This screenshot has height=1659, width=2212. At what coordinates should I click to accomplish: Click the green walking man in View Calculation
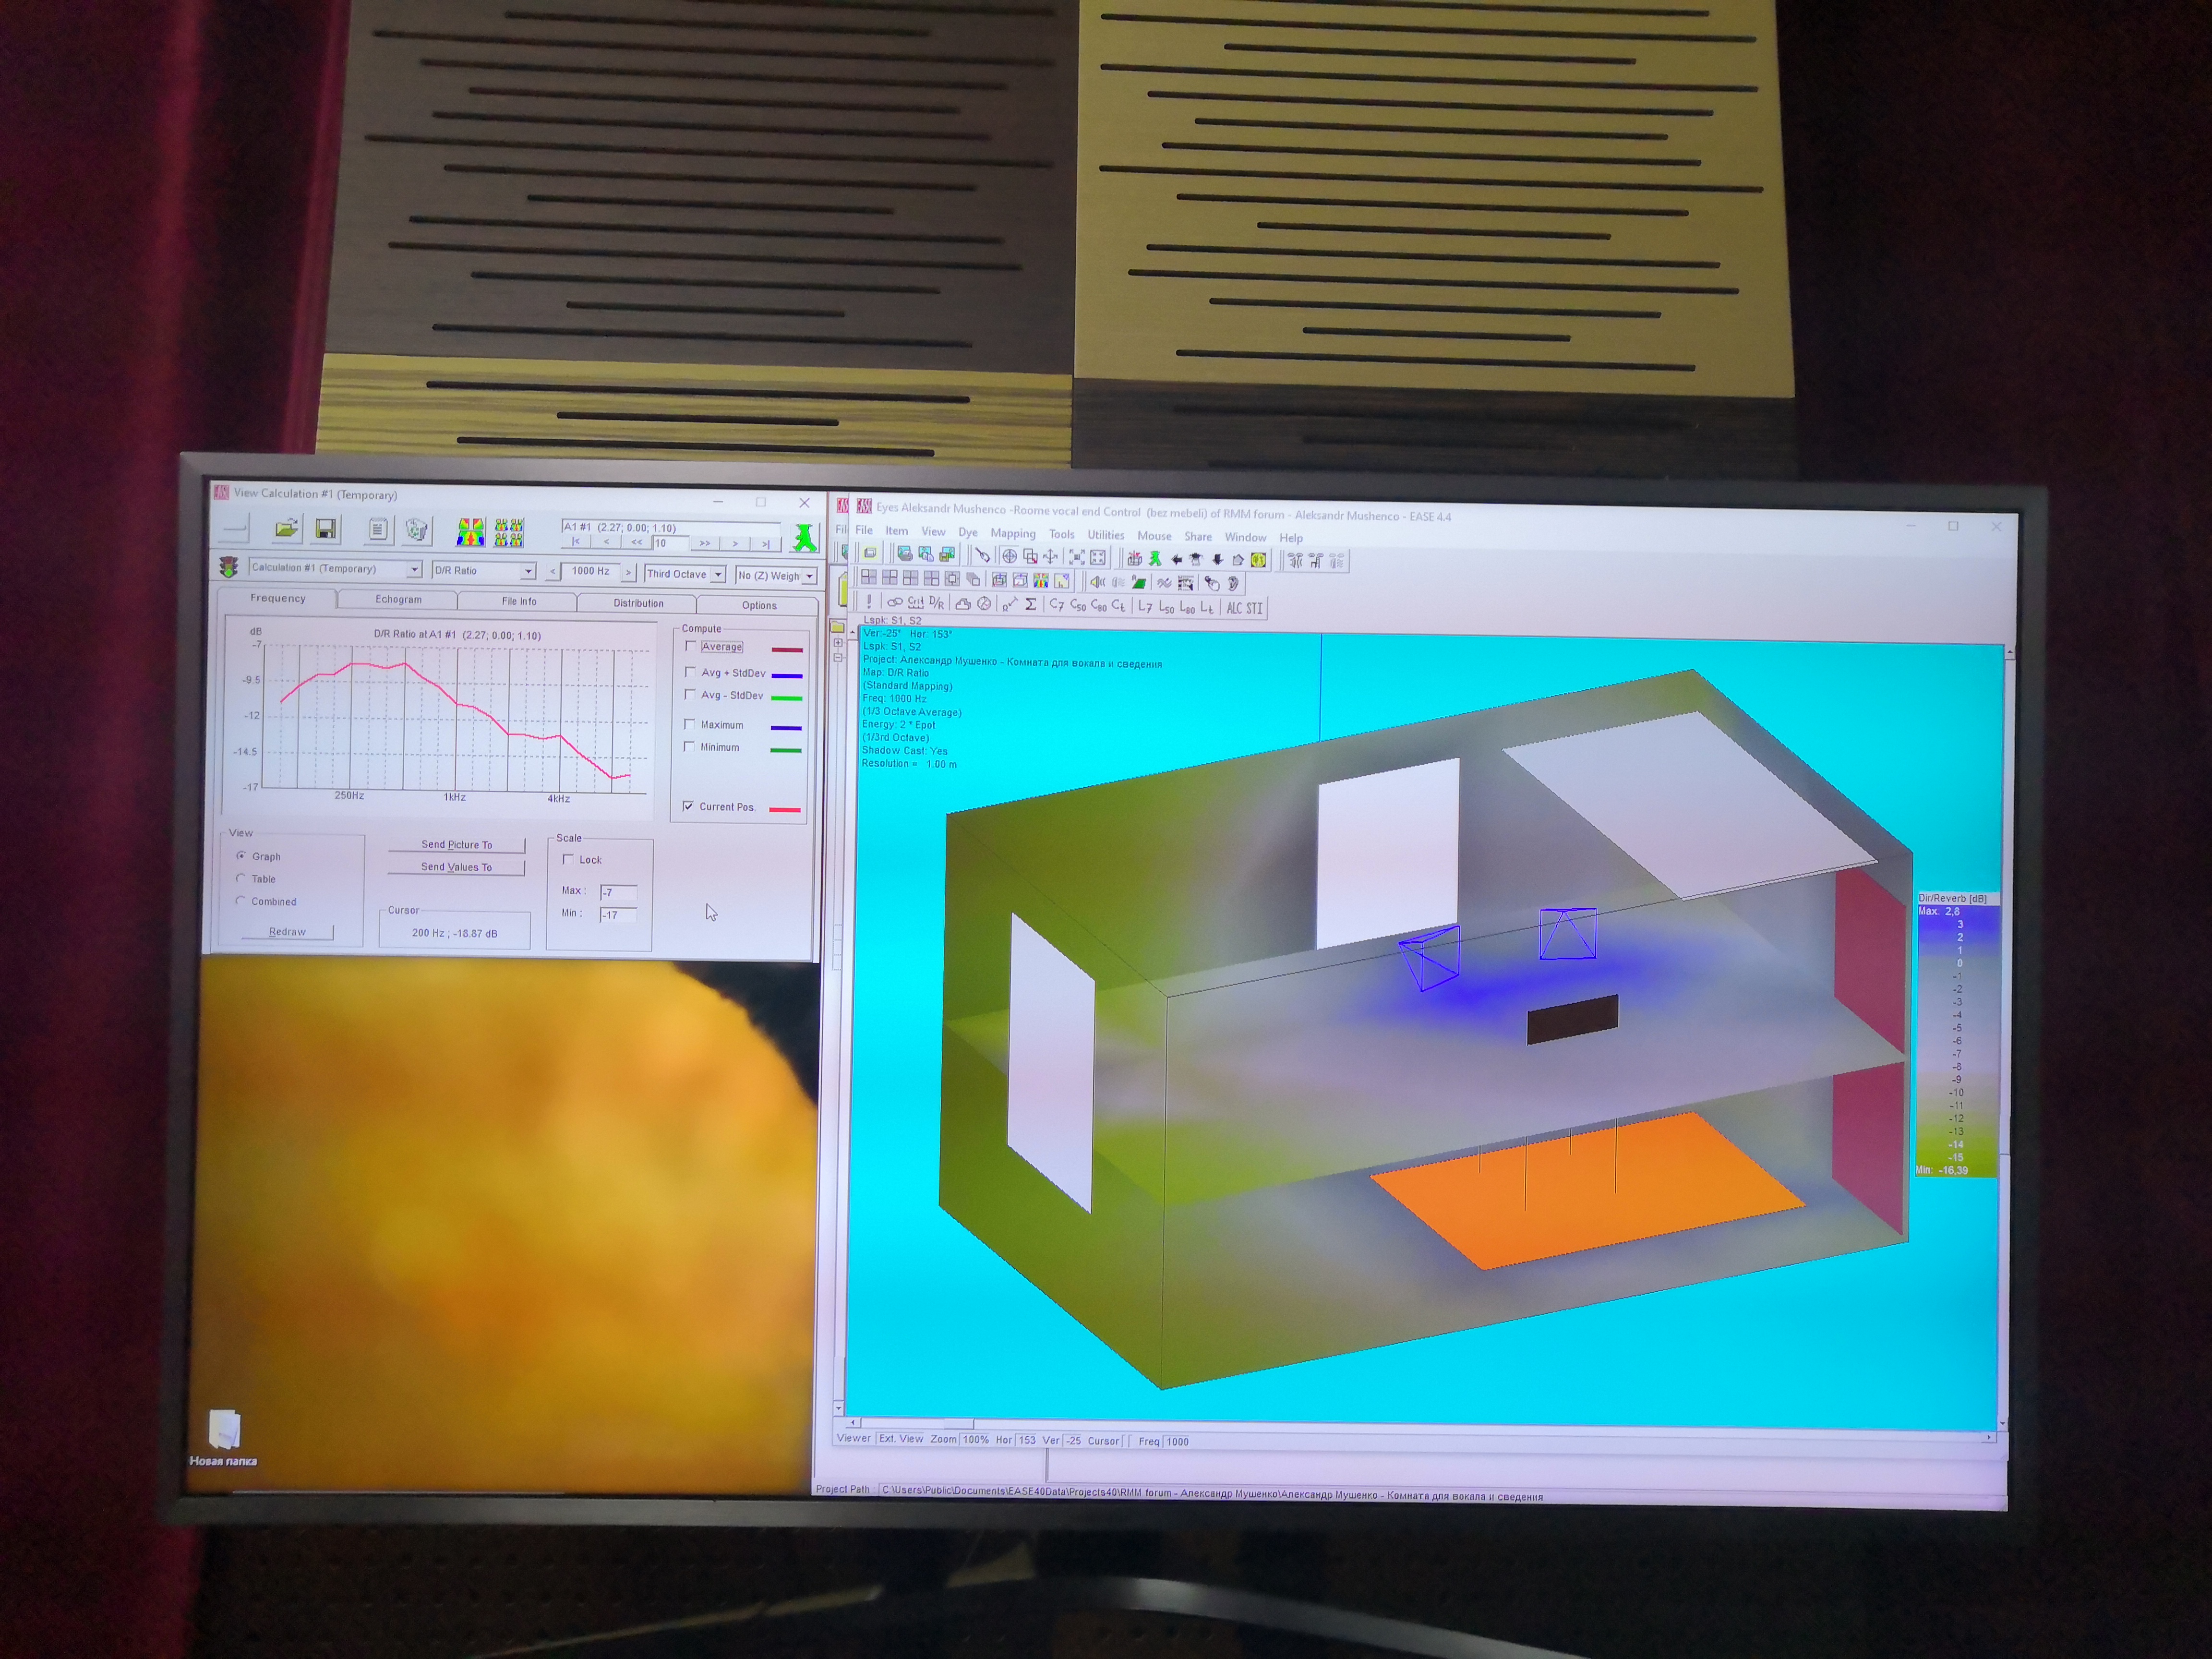pyautogui.click(x=805, y=538)
